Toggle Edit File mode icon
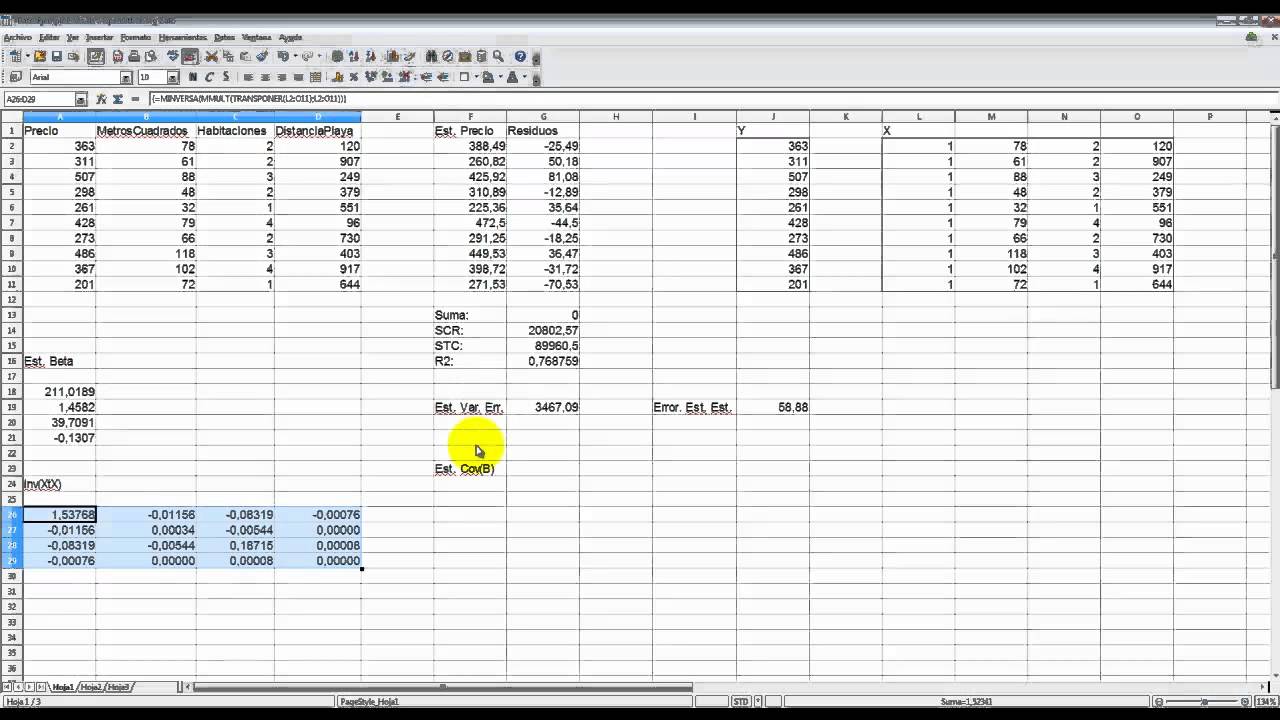1280x720 pixels. 96,57
